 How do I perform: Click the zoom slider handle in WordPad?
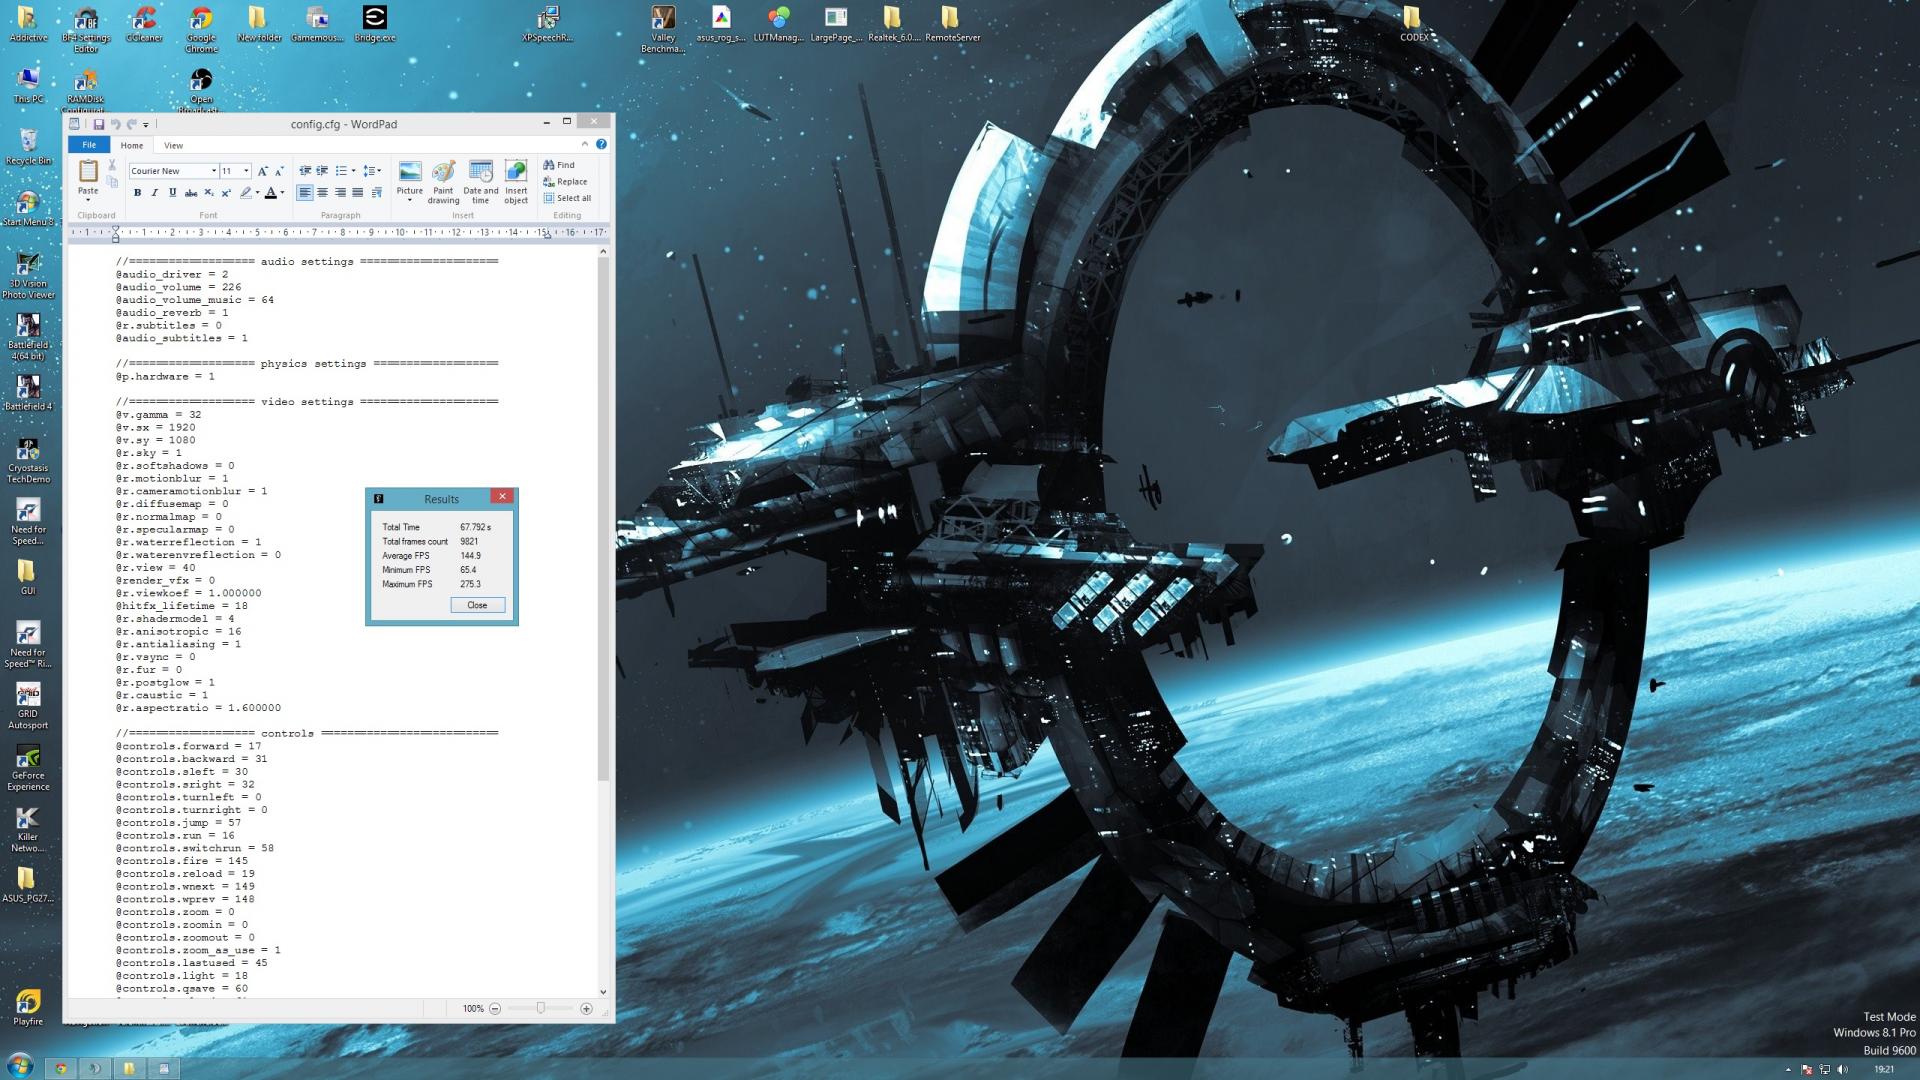(x=541, y=1009)
